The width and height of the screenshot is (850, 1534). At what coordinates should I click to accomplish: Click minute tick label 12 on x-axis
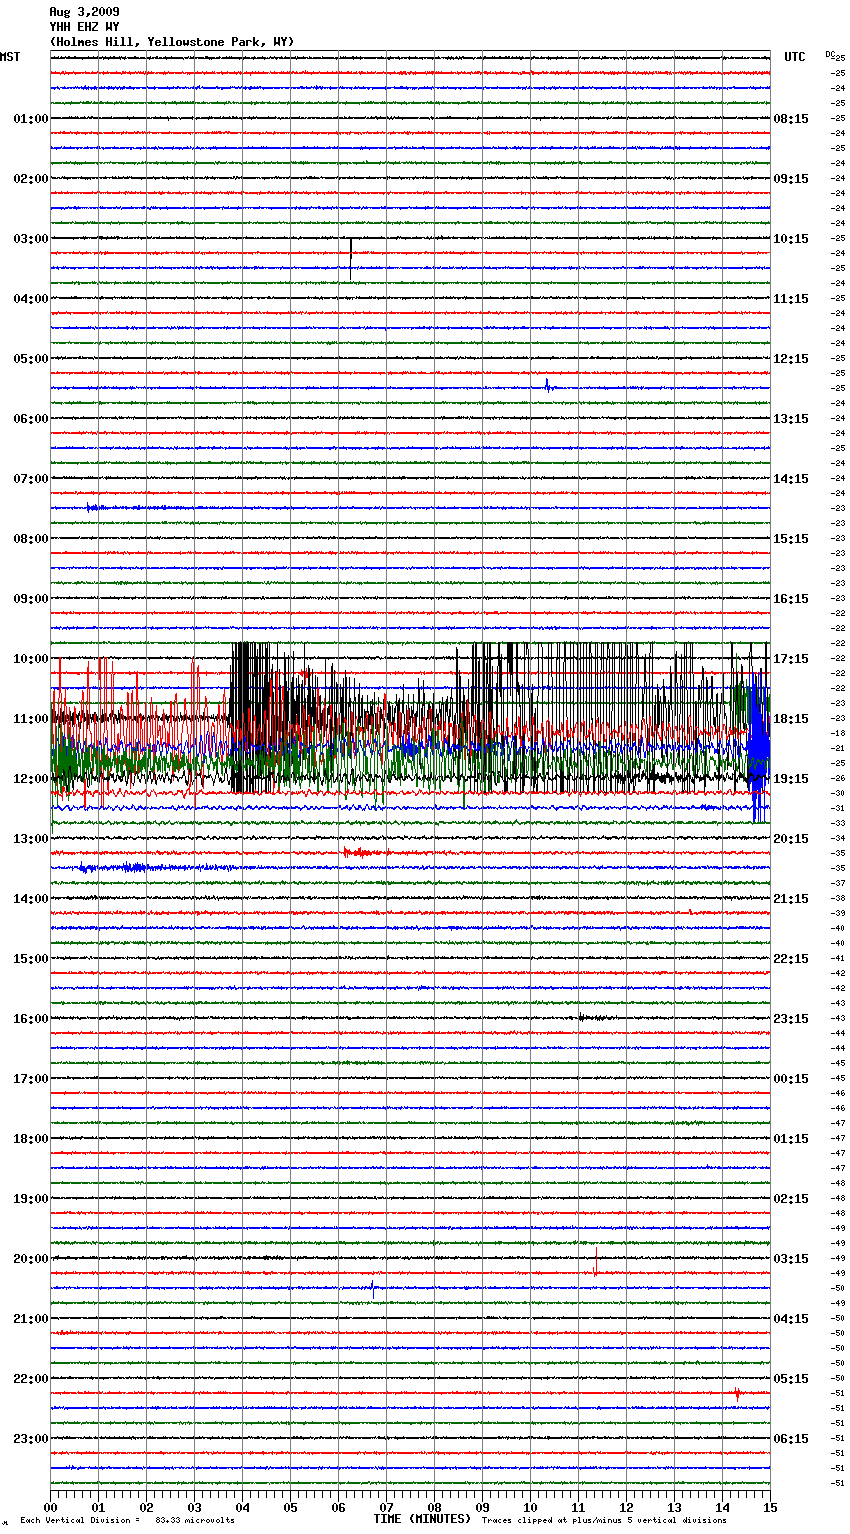coord(626,1507)
